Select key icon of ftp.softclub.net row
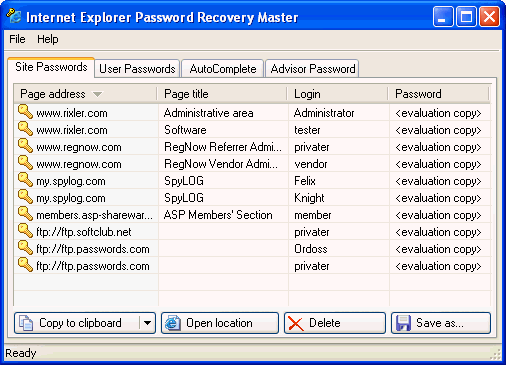 (25, 231)
